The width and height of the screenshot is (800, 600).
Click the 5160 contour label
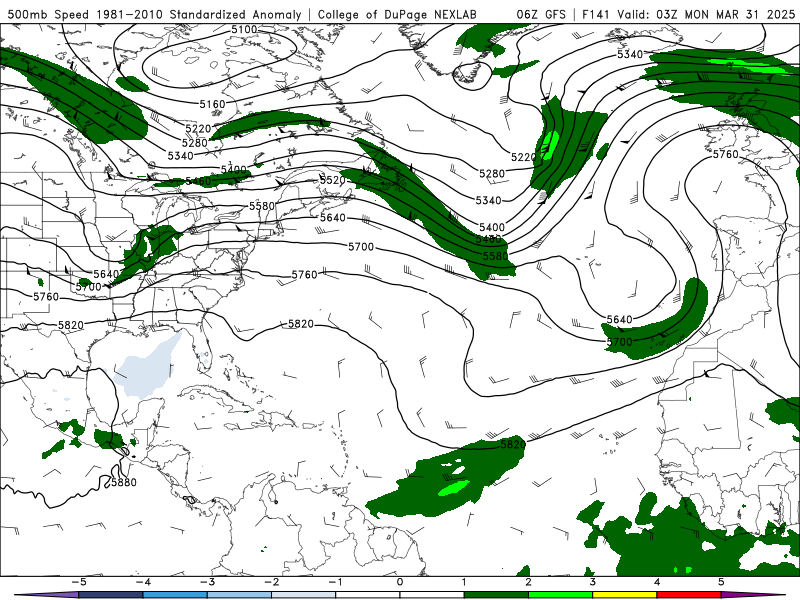pos(212,104)
